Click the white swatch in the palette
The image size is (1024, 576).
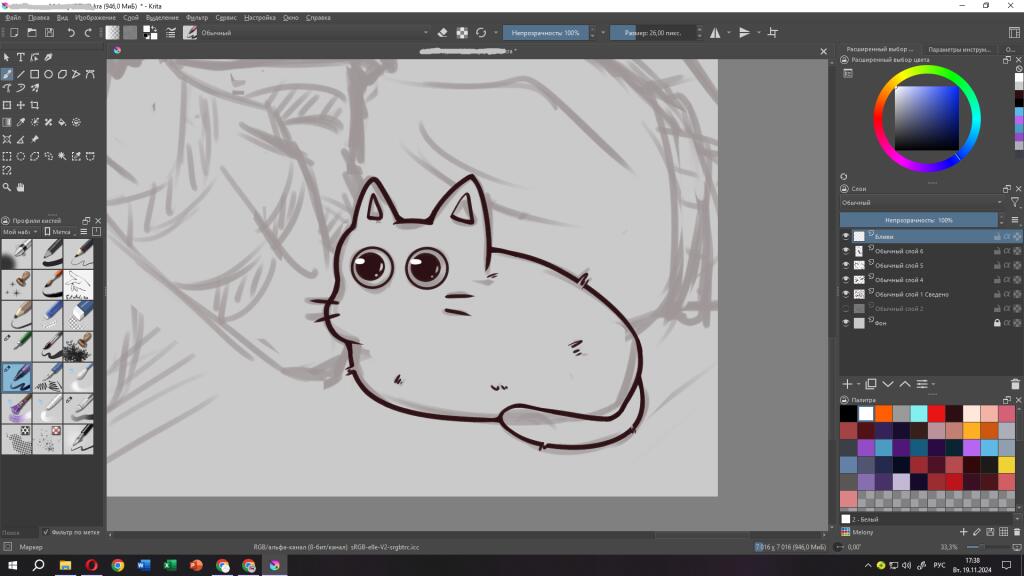point(866,413)
